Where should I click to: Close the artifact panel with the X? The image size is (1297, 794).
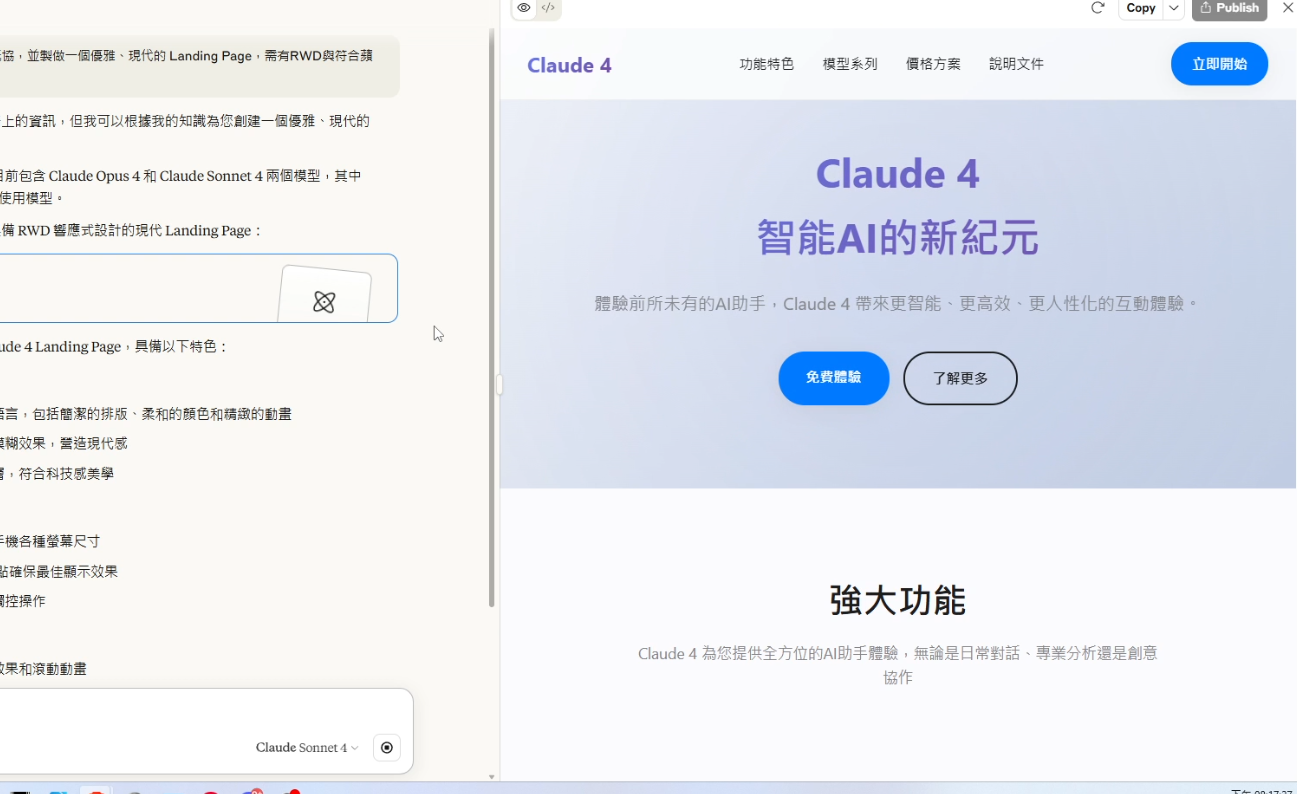pos(1287,8)
